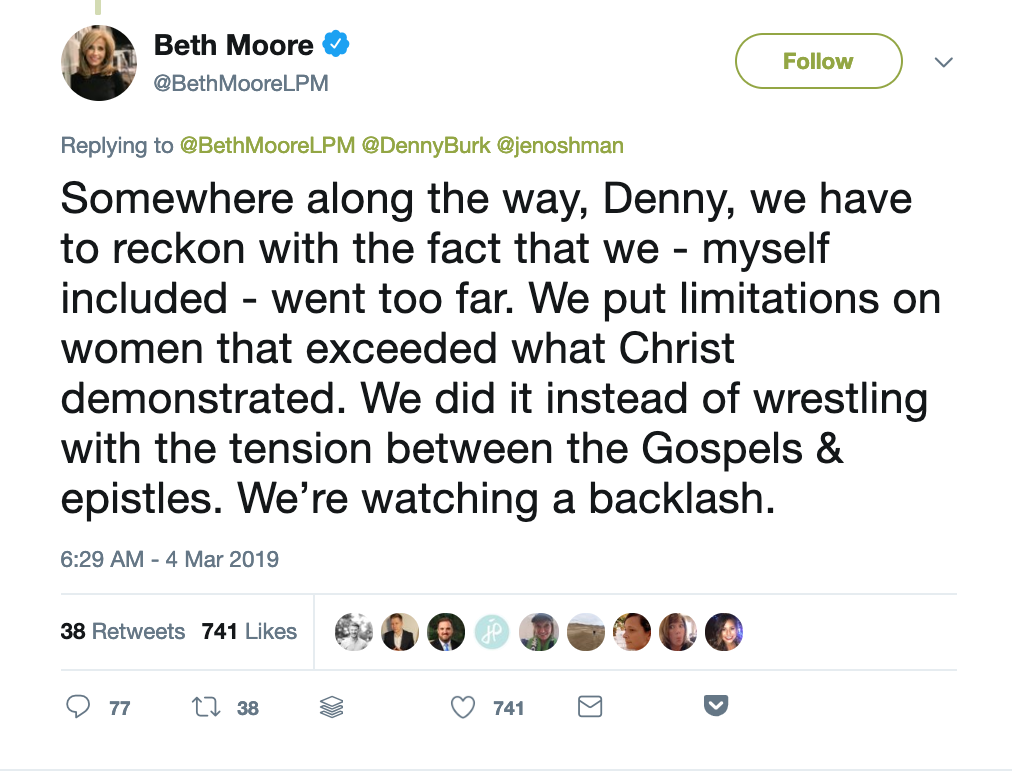This screenshot has height=771, width=1012.
Task: Click the reply speech bubble icon
Action: (x=79, y=707)
